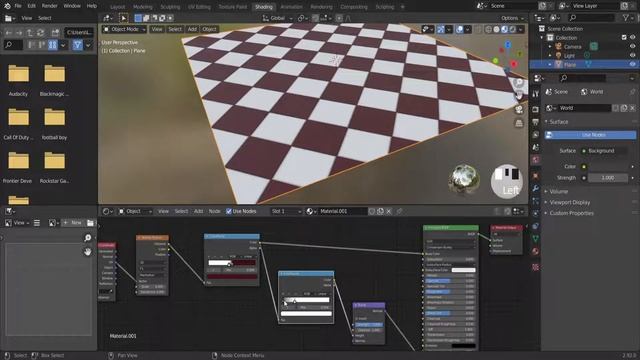Open Global transform orientation dropdown
640x360 pixels.
pos(278,18)
